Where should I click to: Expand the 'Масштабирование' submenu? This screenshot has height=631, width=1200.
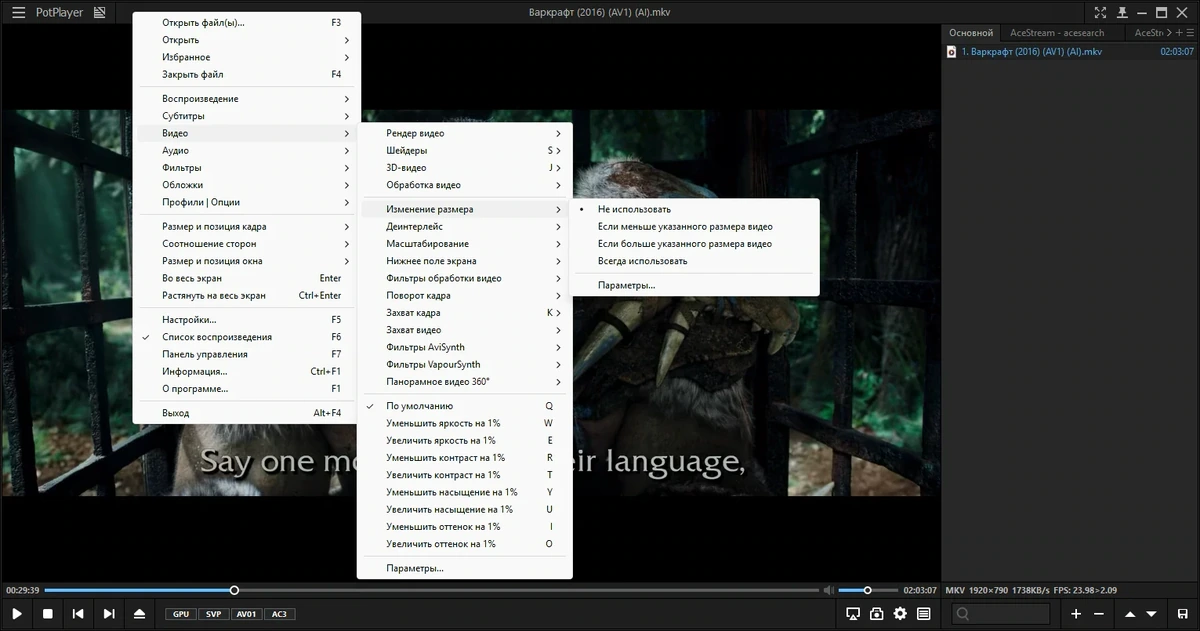click(465, 243)
